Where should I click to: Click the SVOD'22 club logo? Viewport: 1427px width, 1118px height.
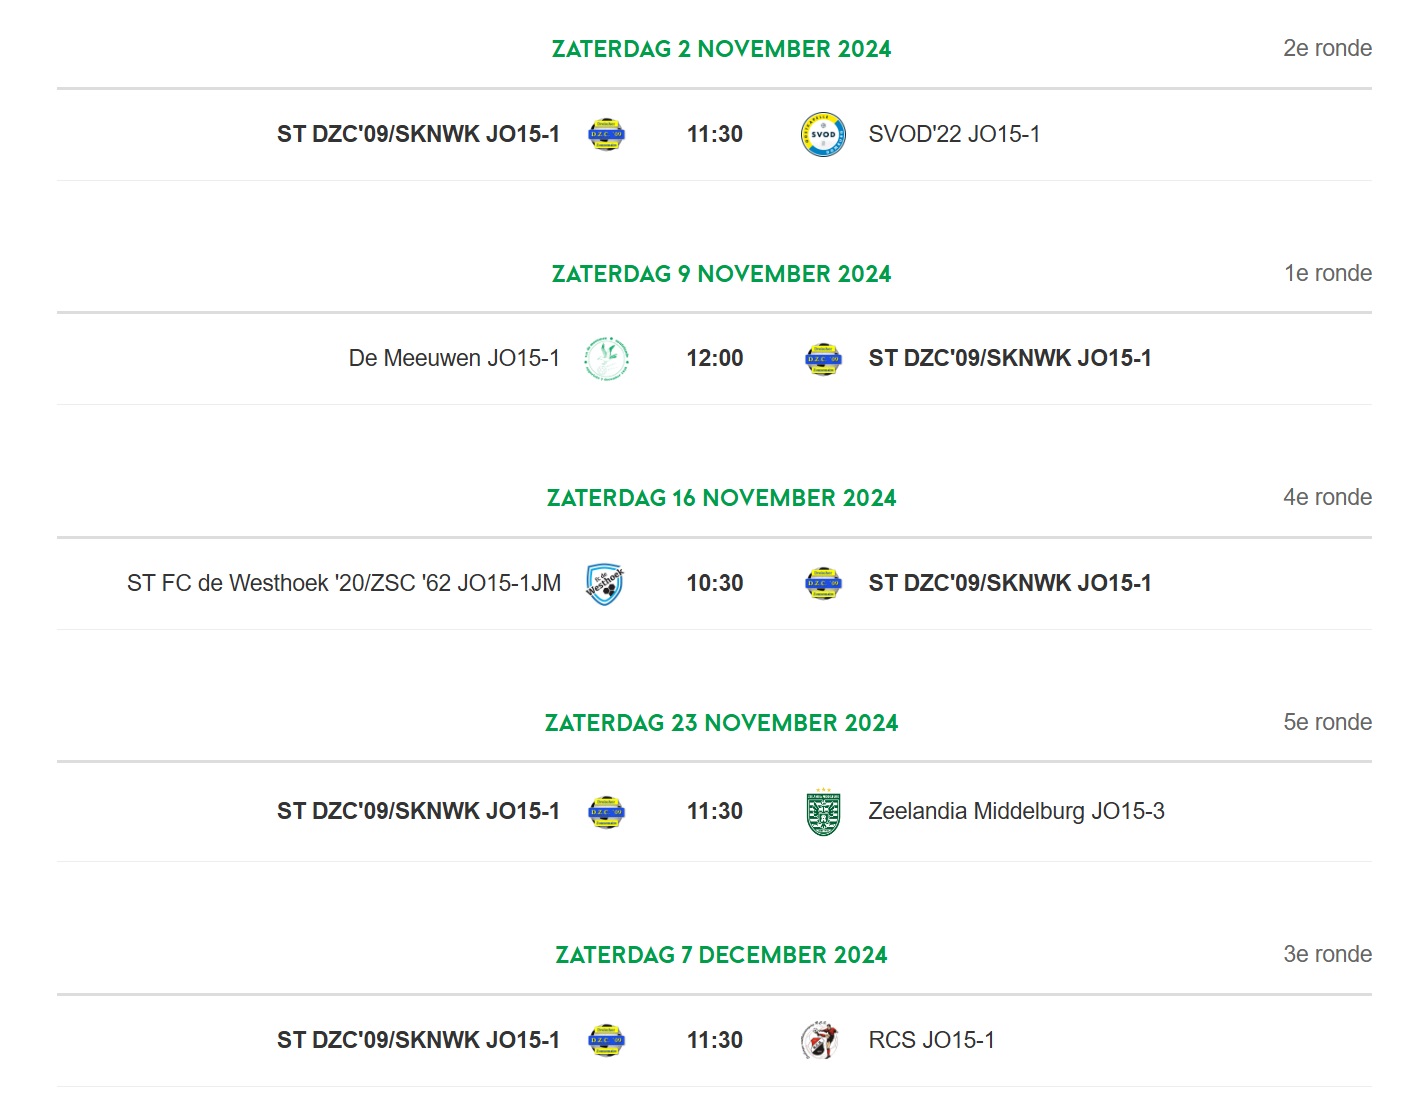[823, 134]
